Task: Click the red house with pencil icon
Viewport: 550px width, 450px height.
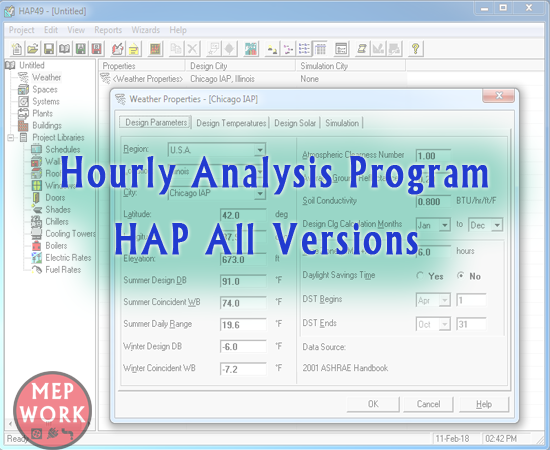Action: (x=118, y=49)
